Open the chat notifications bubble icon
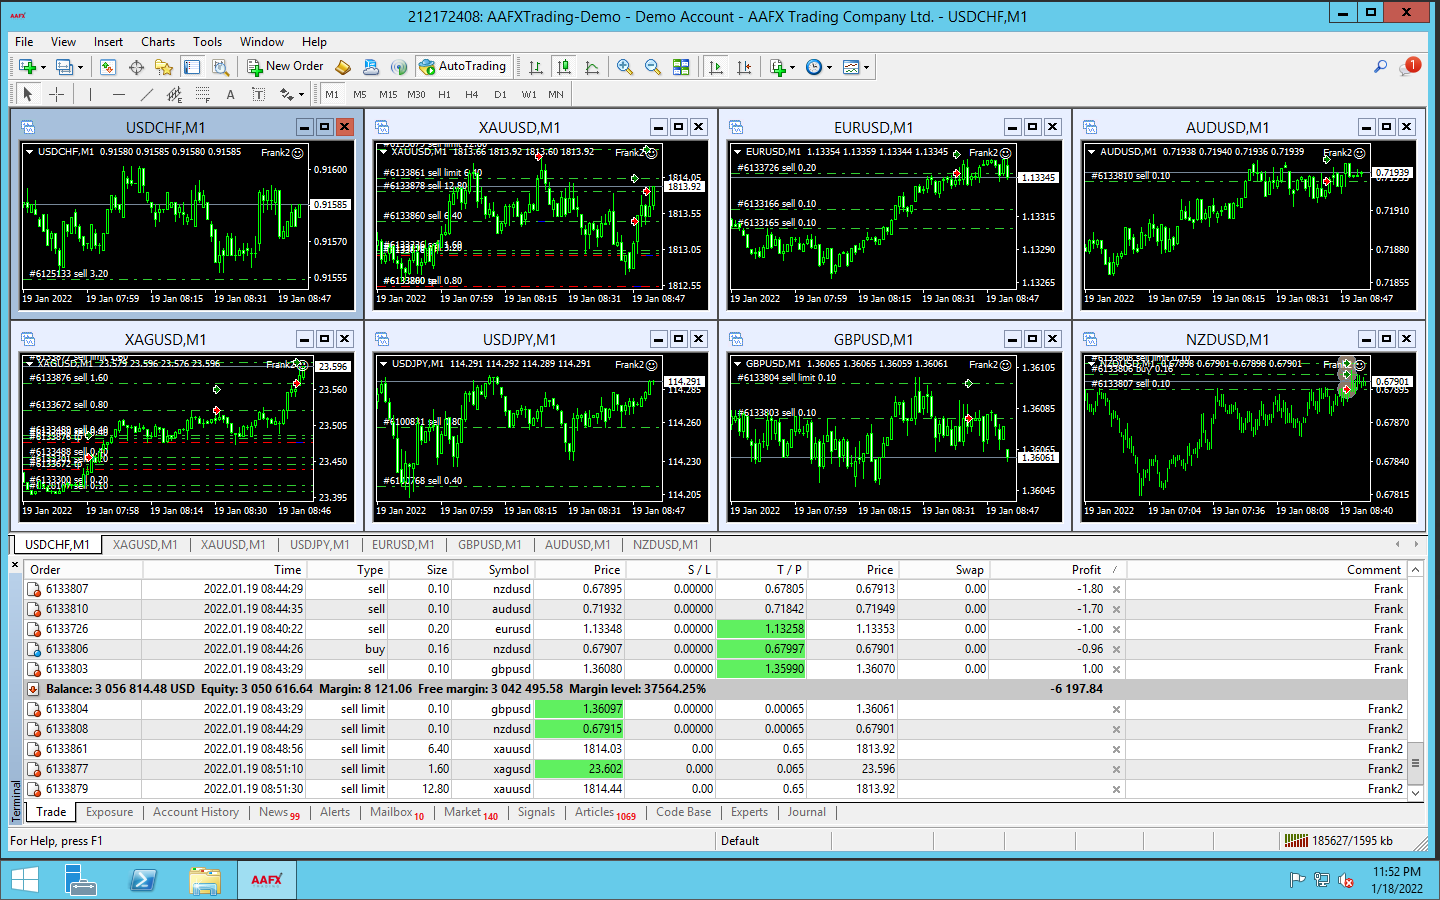 tap(1410, 67)
